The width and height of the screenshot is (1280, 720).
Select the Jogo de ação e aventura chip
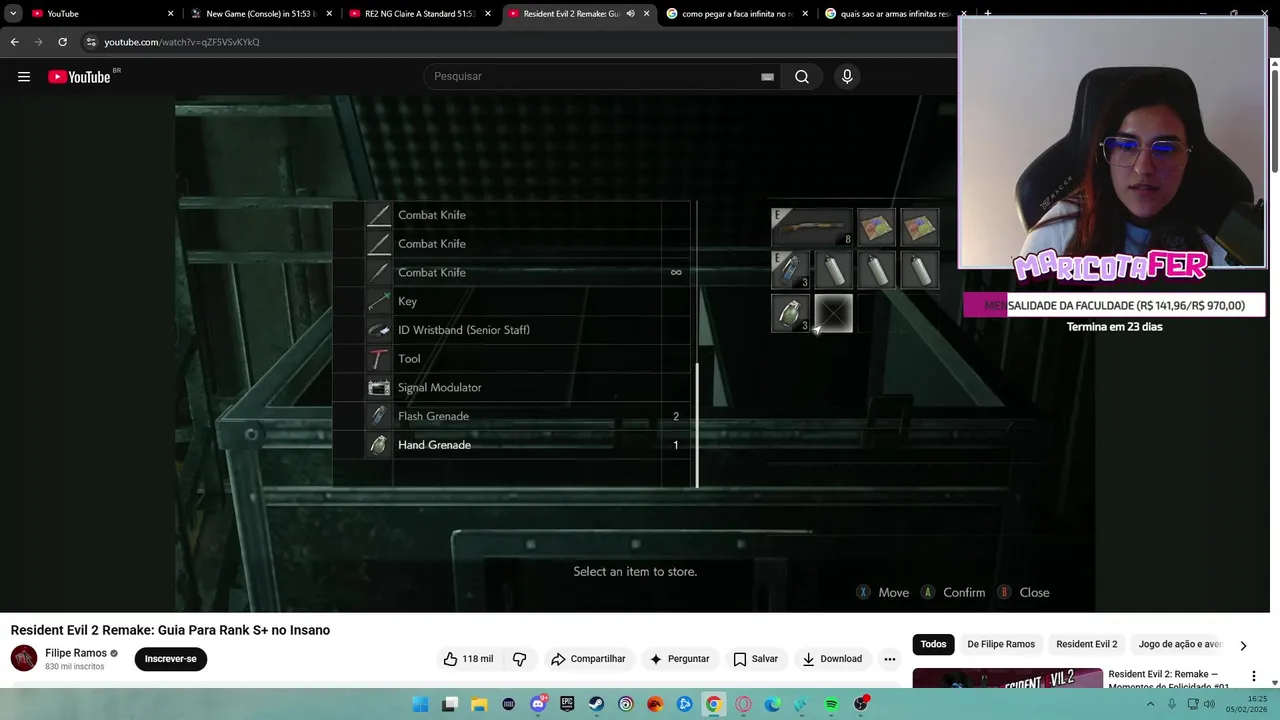[1180, 644]
